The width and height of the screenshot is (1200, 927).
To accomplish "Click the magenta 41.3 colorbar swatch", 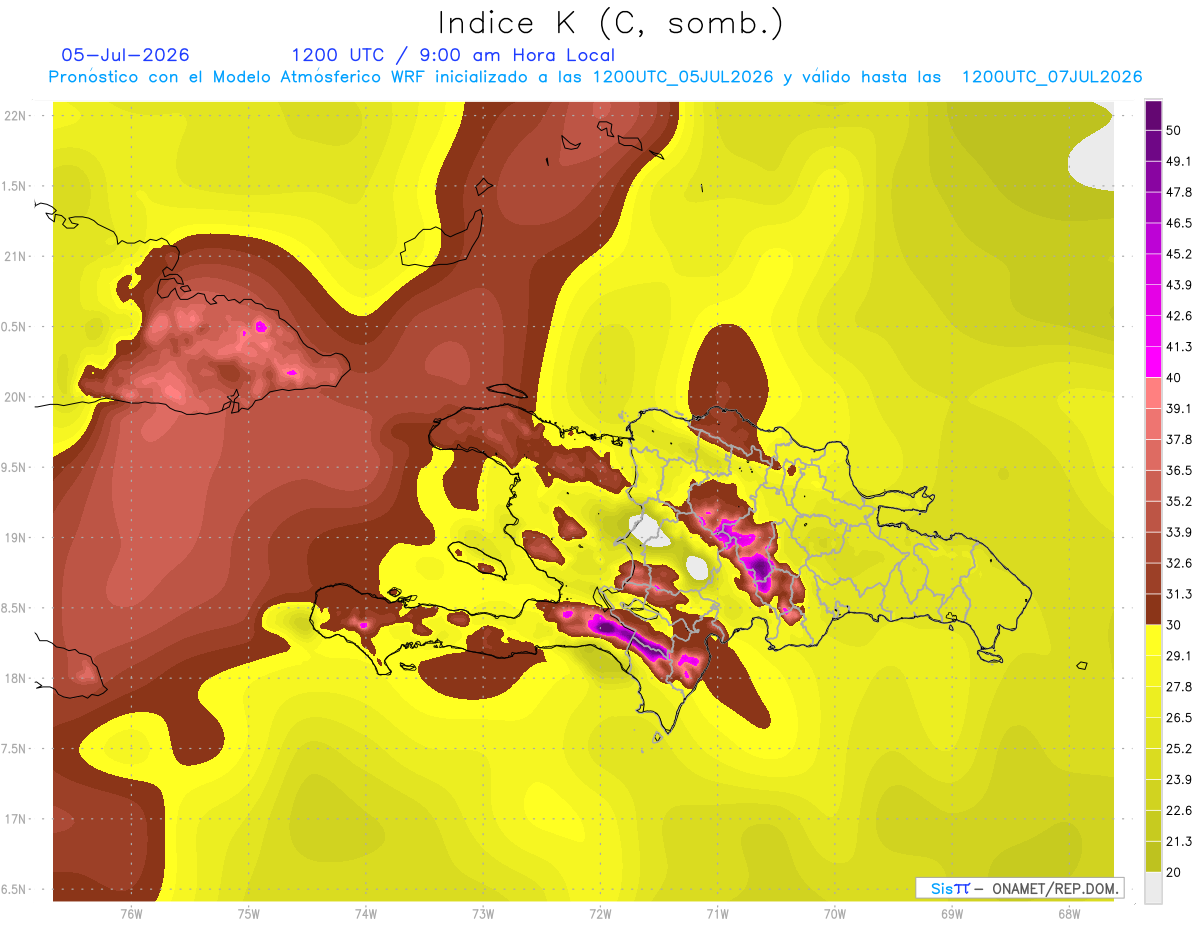I will point(1153,361).
